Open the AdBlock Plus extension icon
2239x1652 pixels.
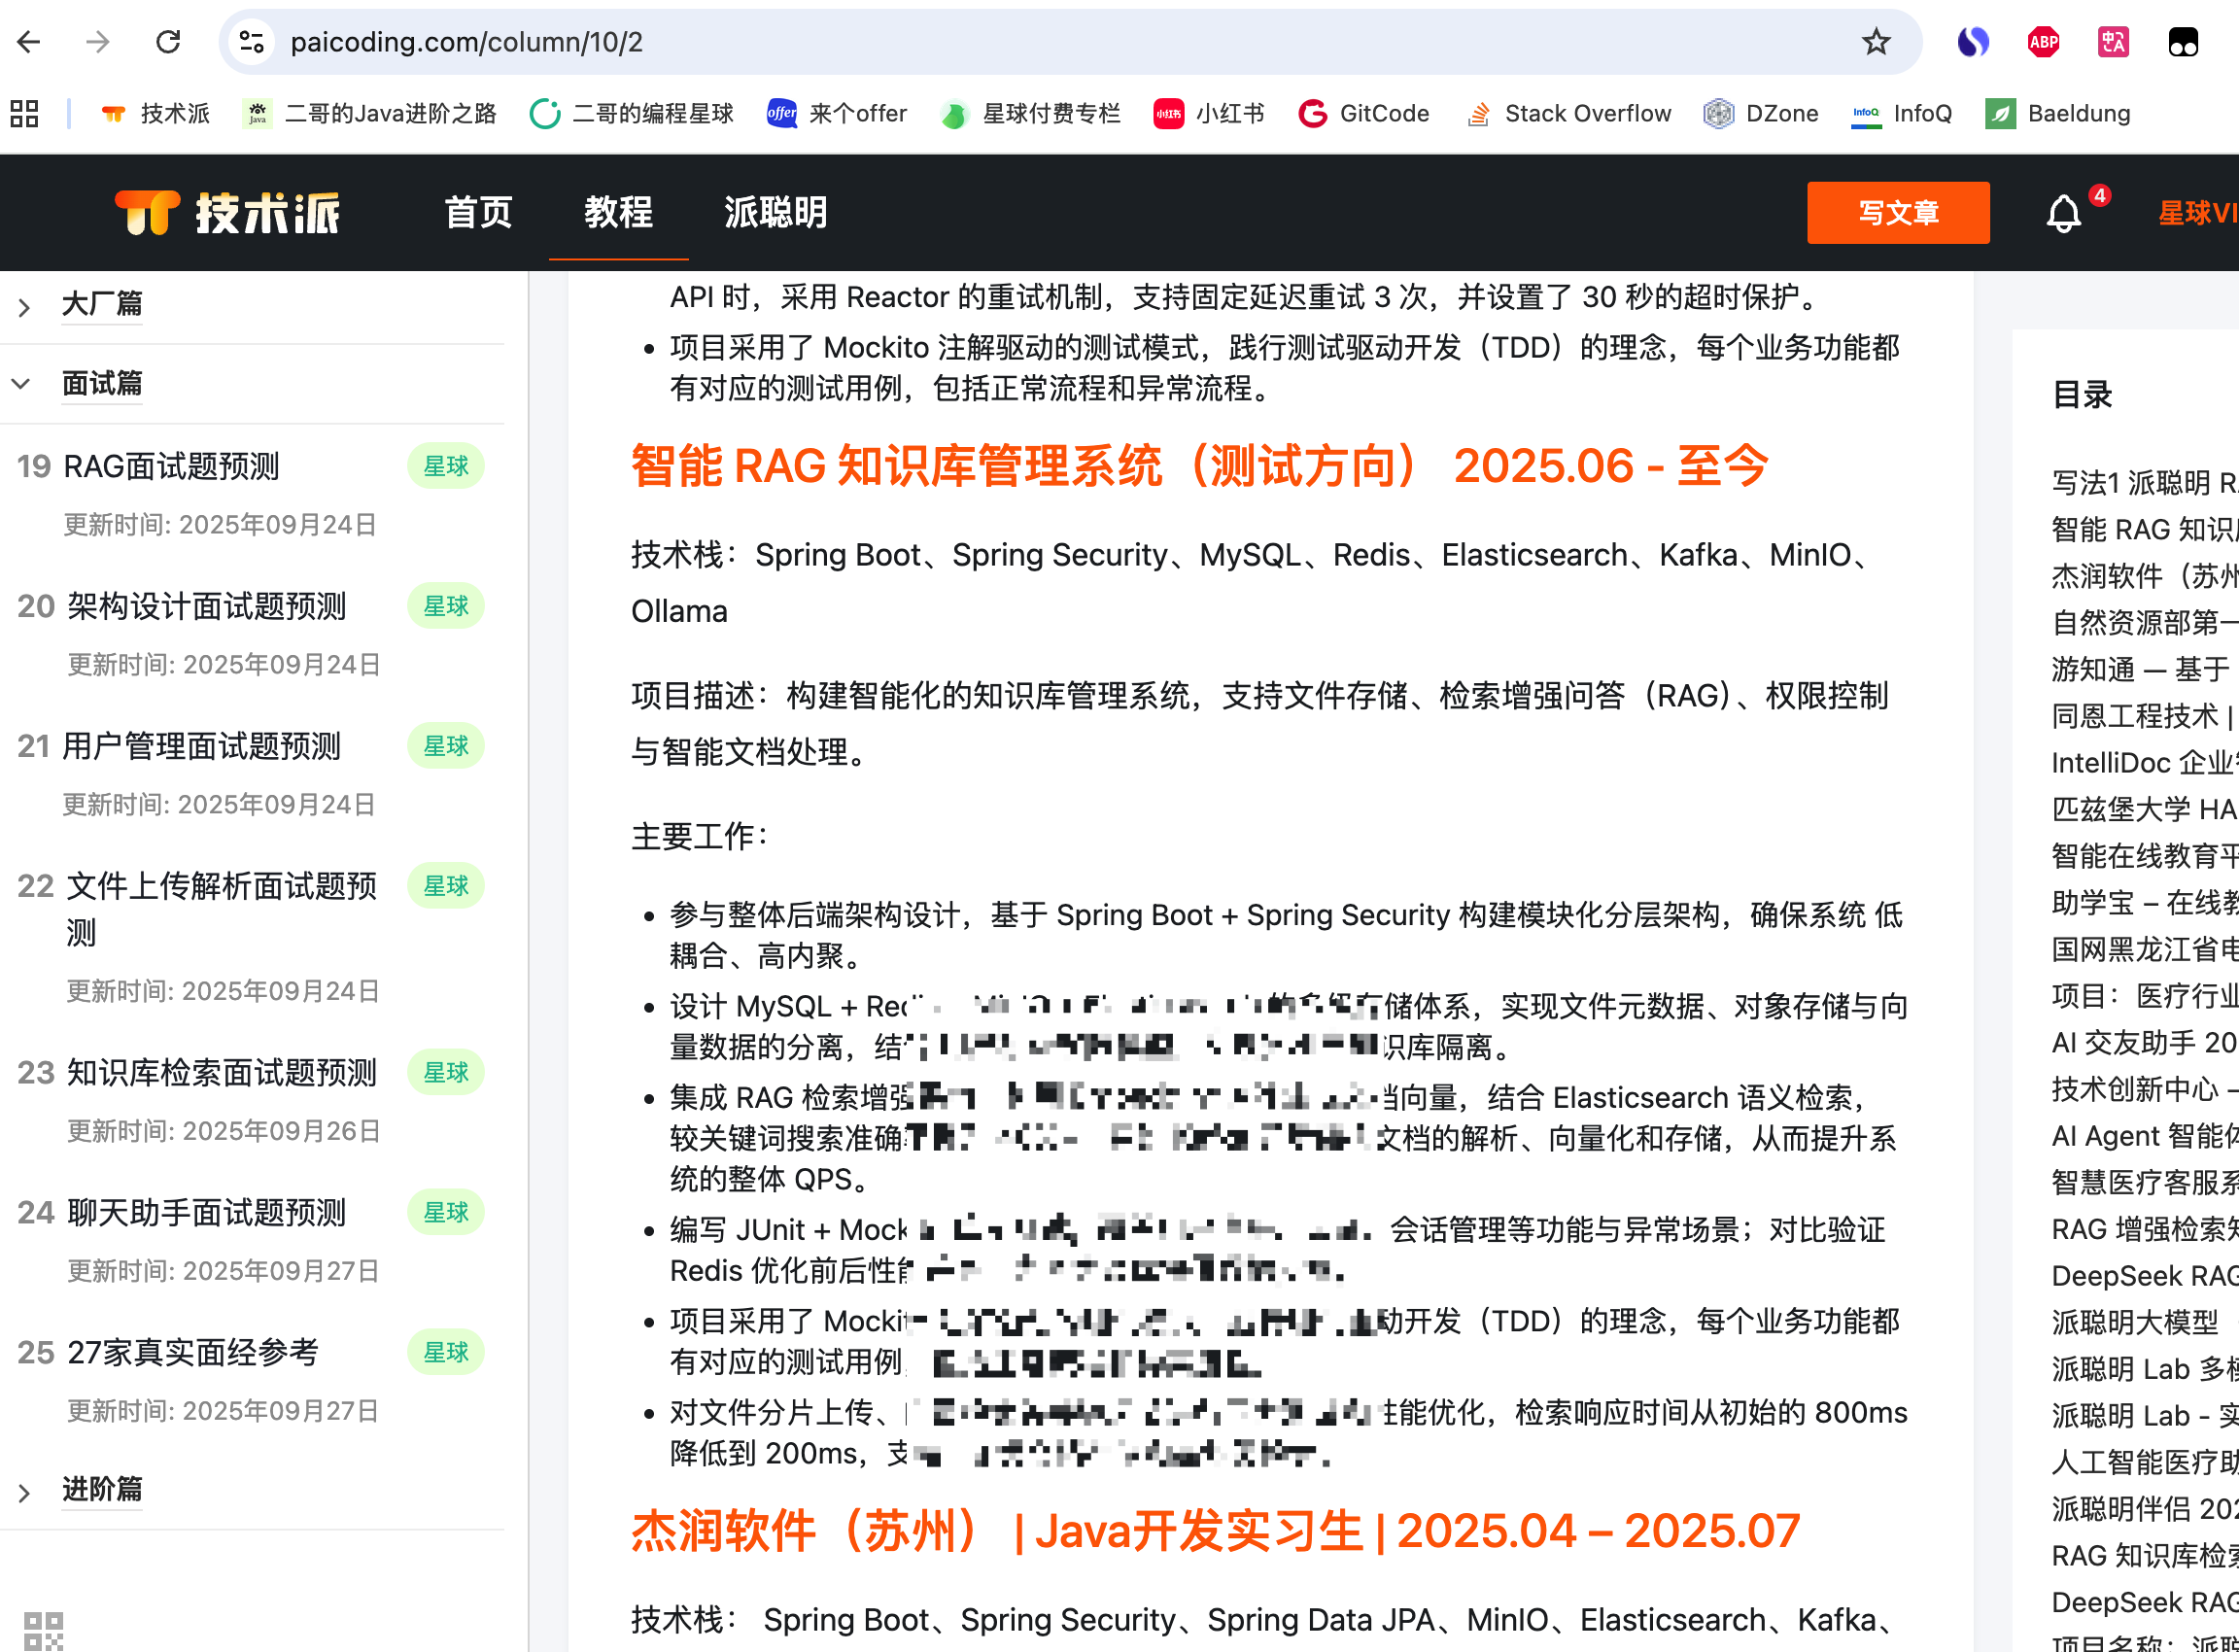(2043, 42)
